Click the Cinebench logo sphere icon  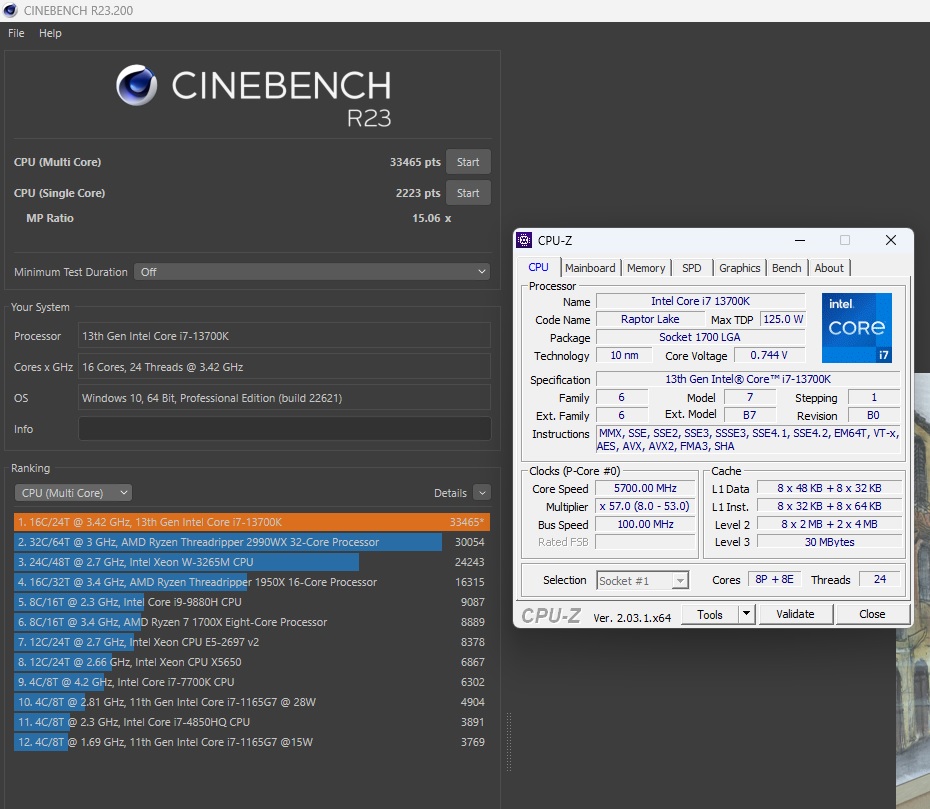point(137,85)
